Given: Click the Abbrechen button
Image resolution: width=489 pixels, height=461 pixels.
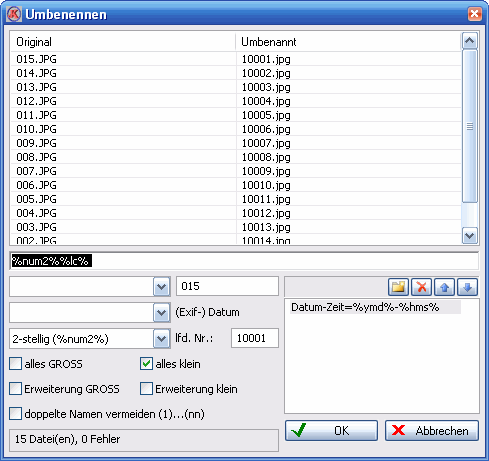Looking at the screenshot, I should (x=432, y=431).
